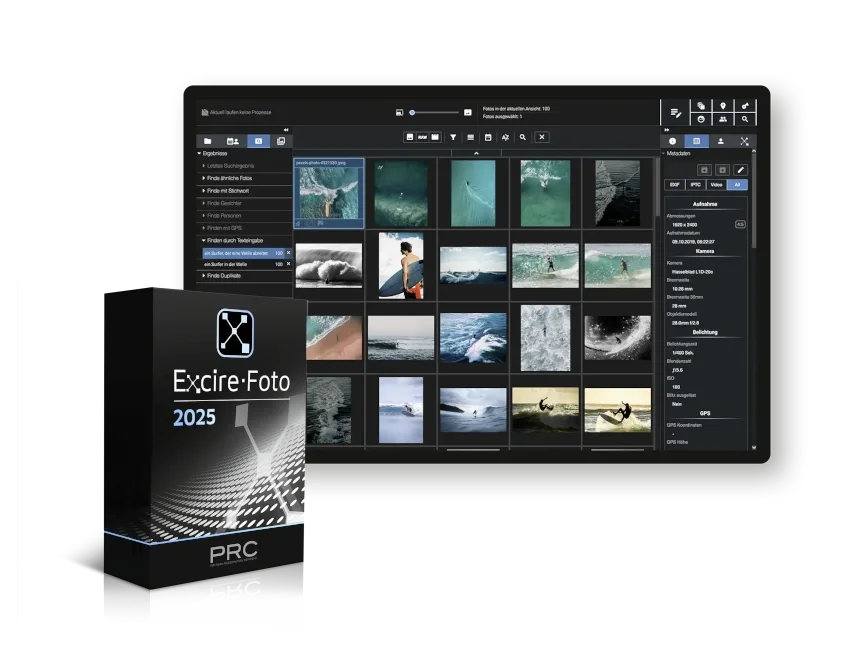Click the A-Z sort icon
Image resolution: width=864 pixels, height=660 pixels.
click(x=505, y=137)
